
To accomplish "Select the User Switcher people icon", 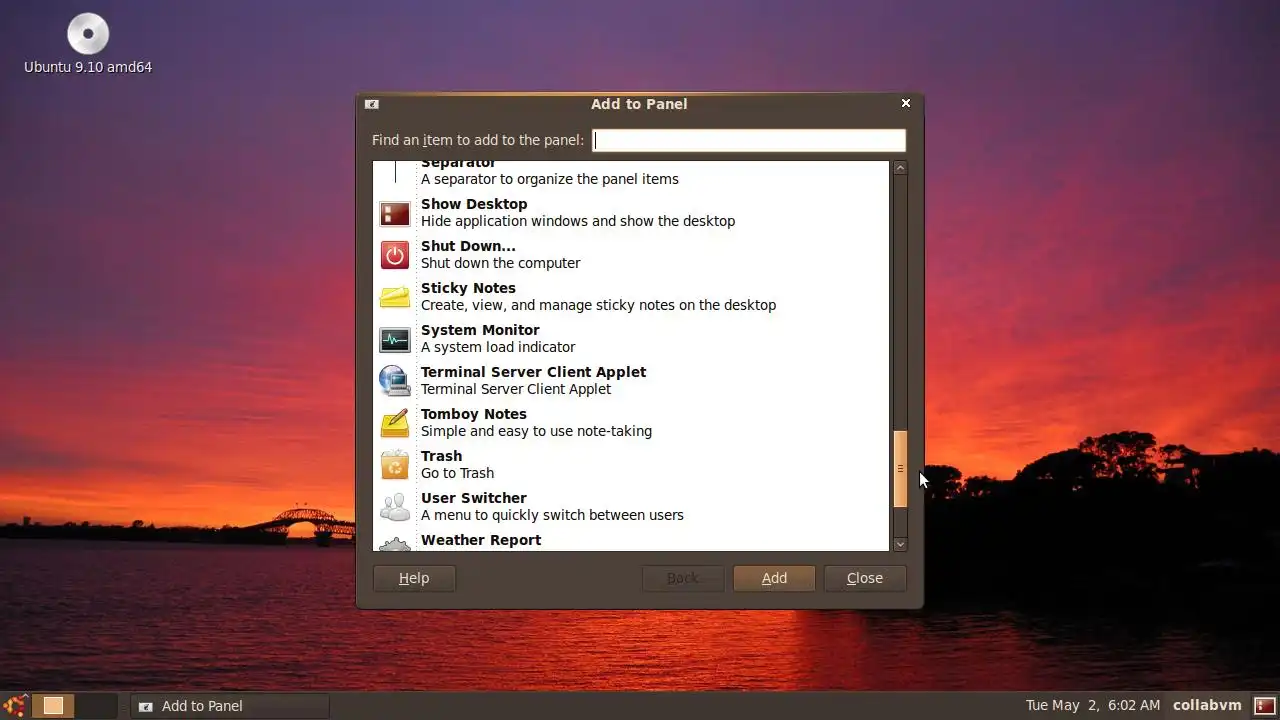I will coord(395,507).
